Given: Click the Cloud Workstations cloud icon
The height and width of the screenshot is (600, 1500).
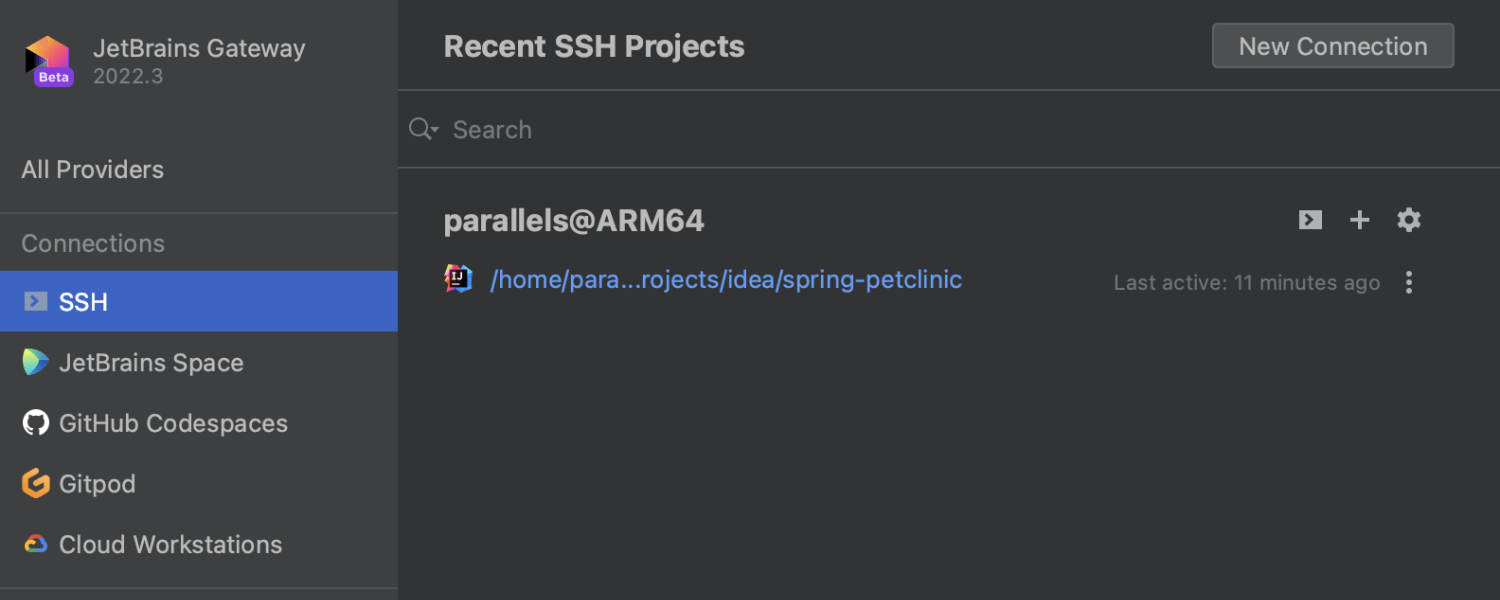Looking at the screenshot, I should click(36, 544).
